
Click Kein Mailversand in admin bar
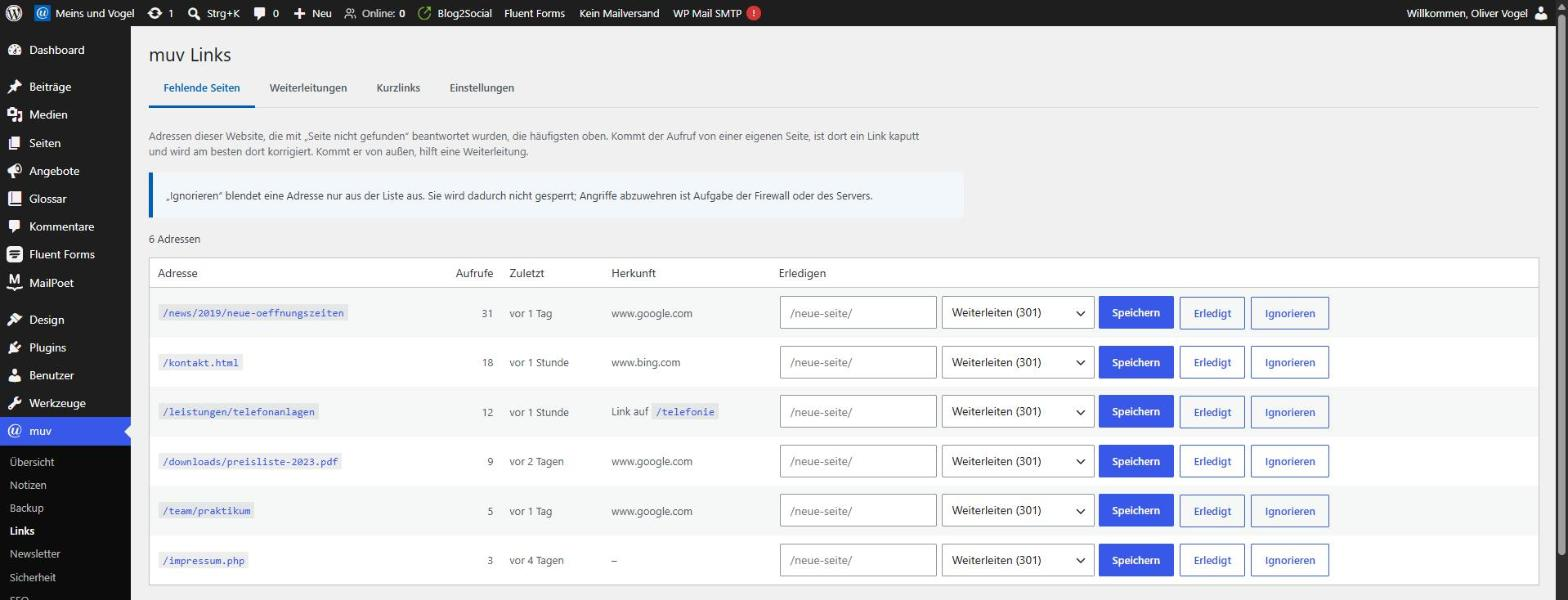coord(619,13)
